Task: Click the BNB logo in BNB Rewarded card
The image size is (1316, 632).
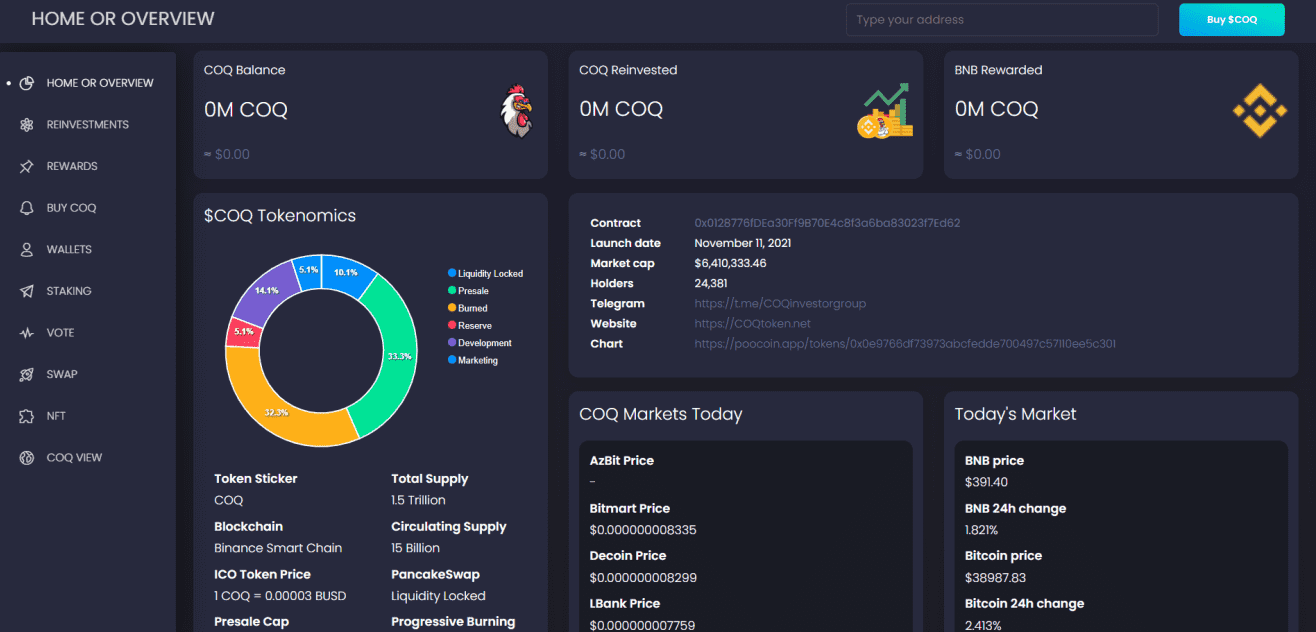Action: coord(1259,110)
